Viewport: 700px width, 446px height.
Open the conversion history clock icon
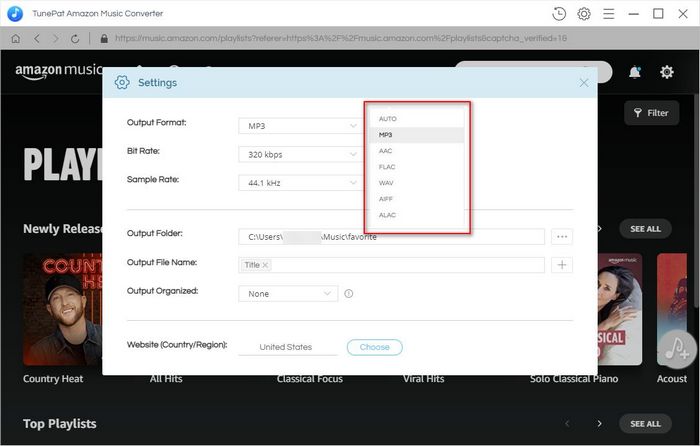click(x=559, y=14)
